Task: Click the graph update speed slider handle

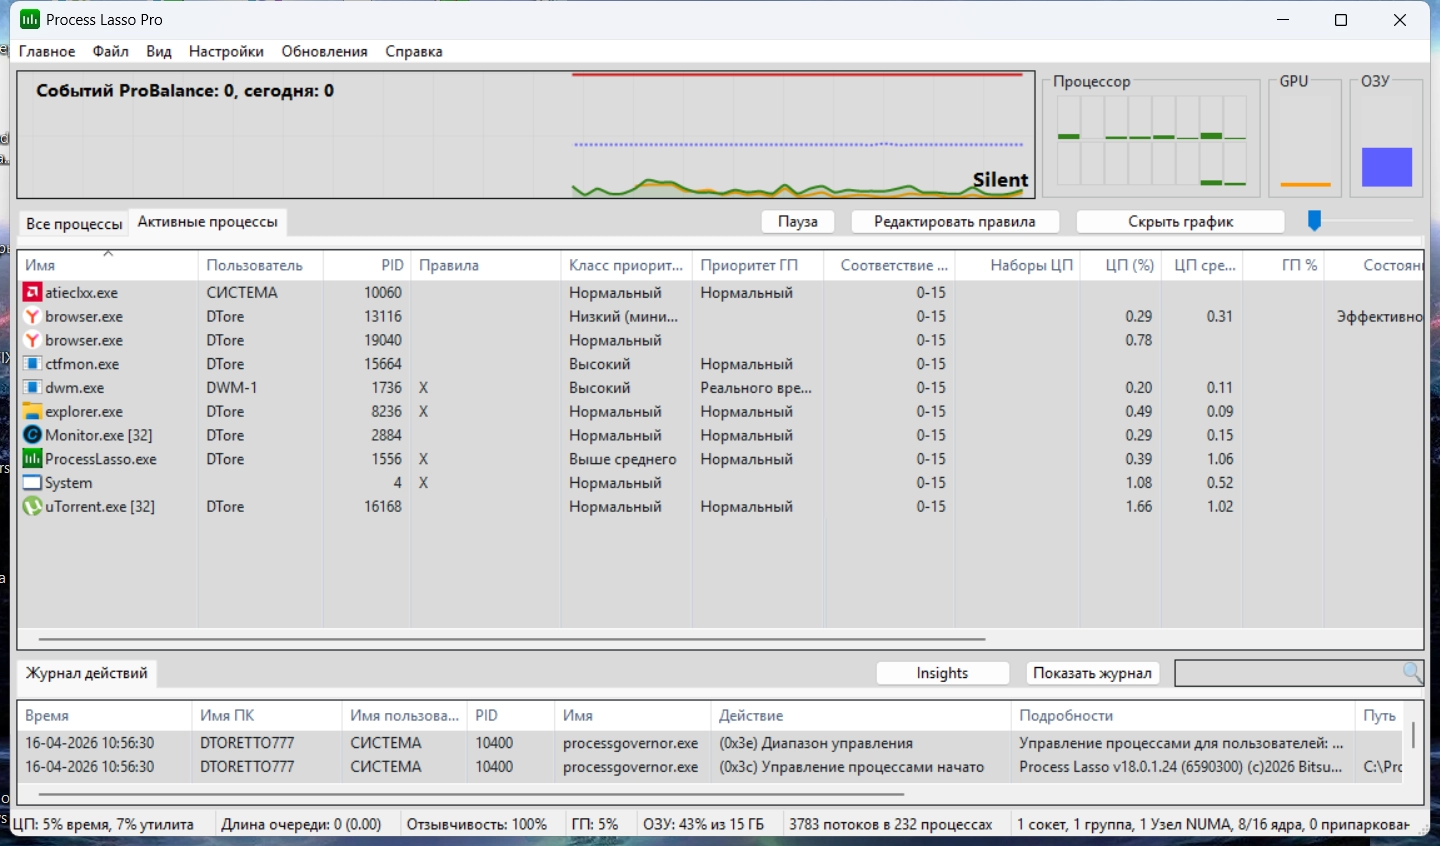Action: tap(1315, 221)
